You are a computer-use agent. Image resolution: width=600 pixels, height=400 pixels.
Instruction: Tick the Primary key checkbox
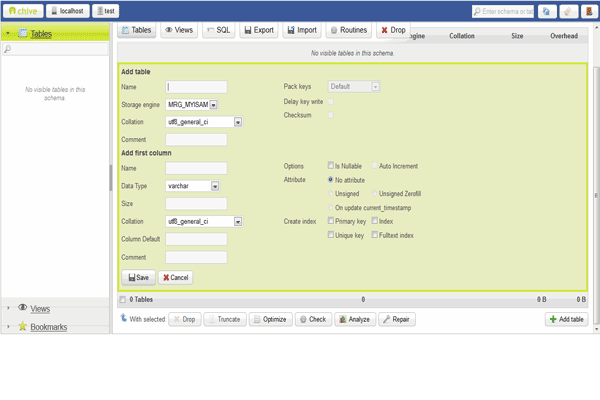(x=331, y=221)
